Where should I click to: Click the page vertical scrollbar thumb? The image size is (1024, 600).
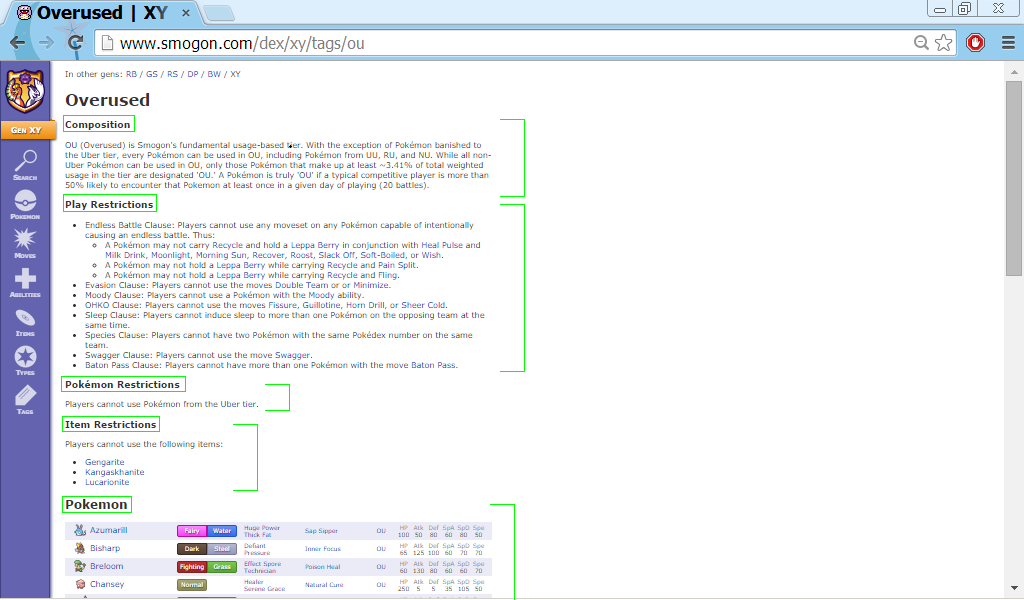click(x=1014, y=178)
